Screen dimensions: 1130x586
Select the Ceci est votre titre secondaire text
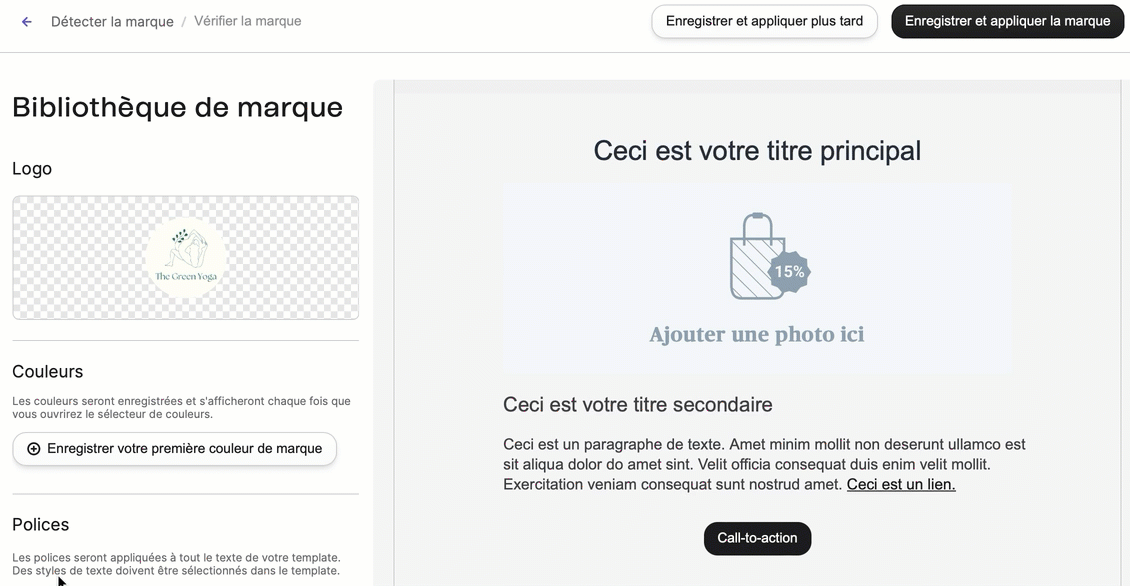[637, 404]
